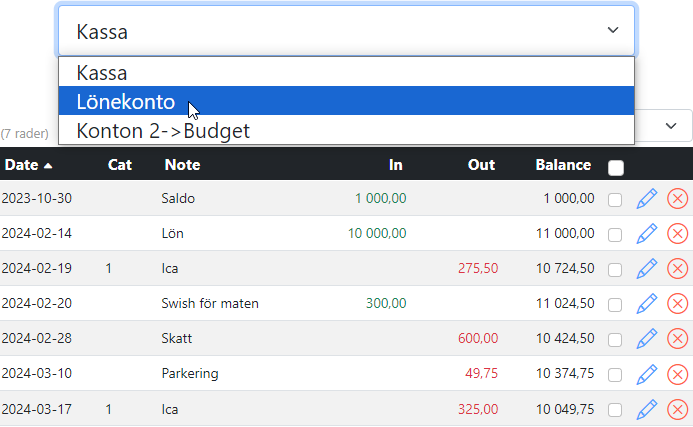This screenshot has height=427, width=693.
Task: Check the box for the Lön row
Action: pos(615,234)
